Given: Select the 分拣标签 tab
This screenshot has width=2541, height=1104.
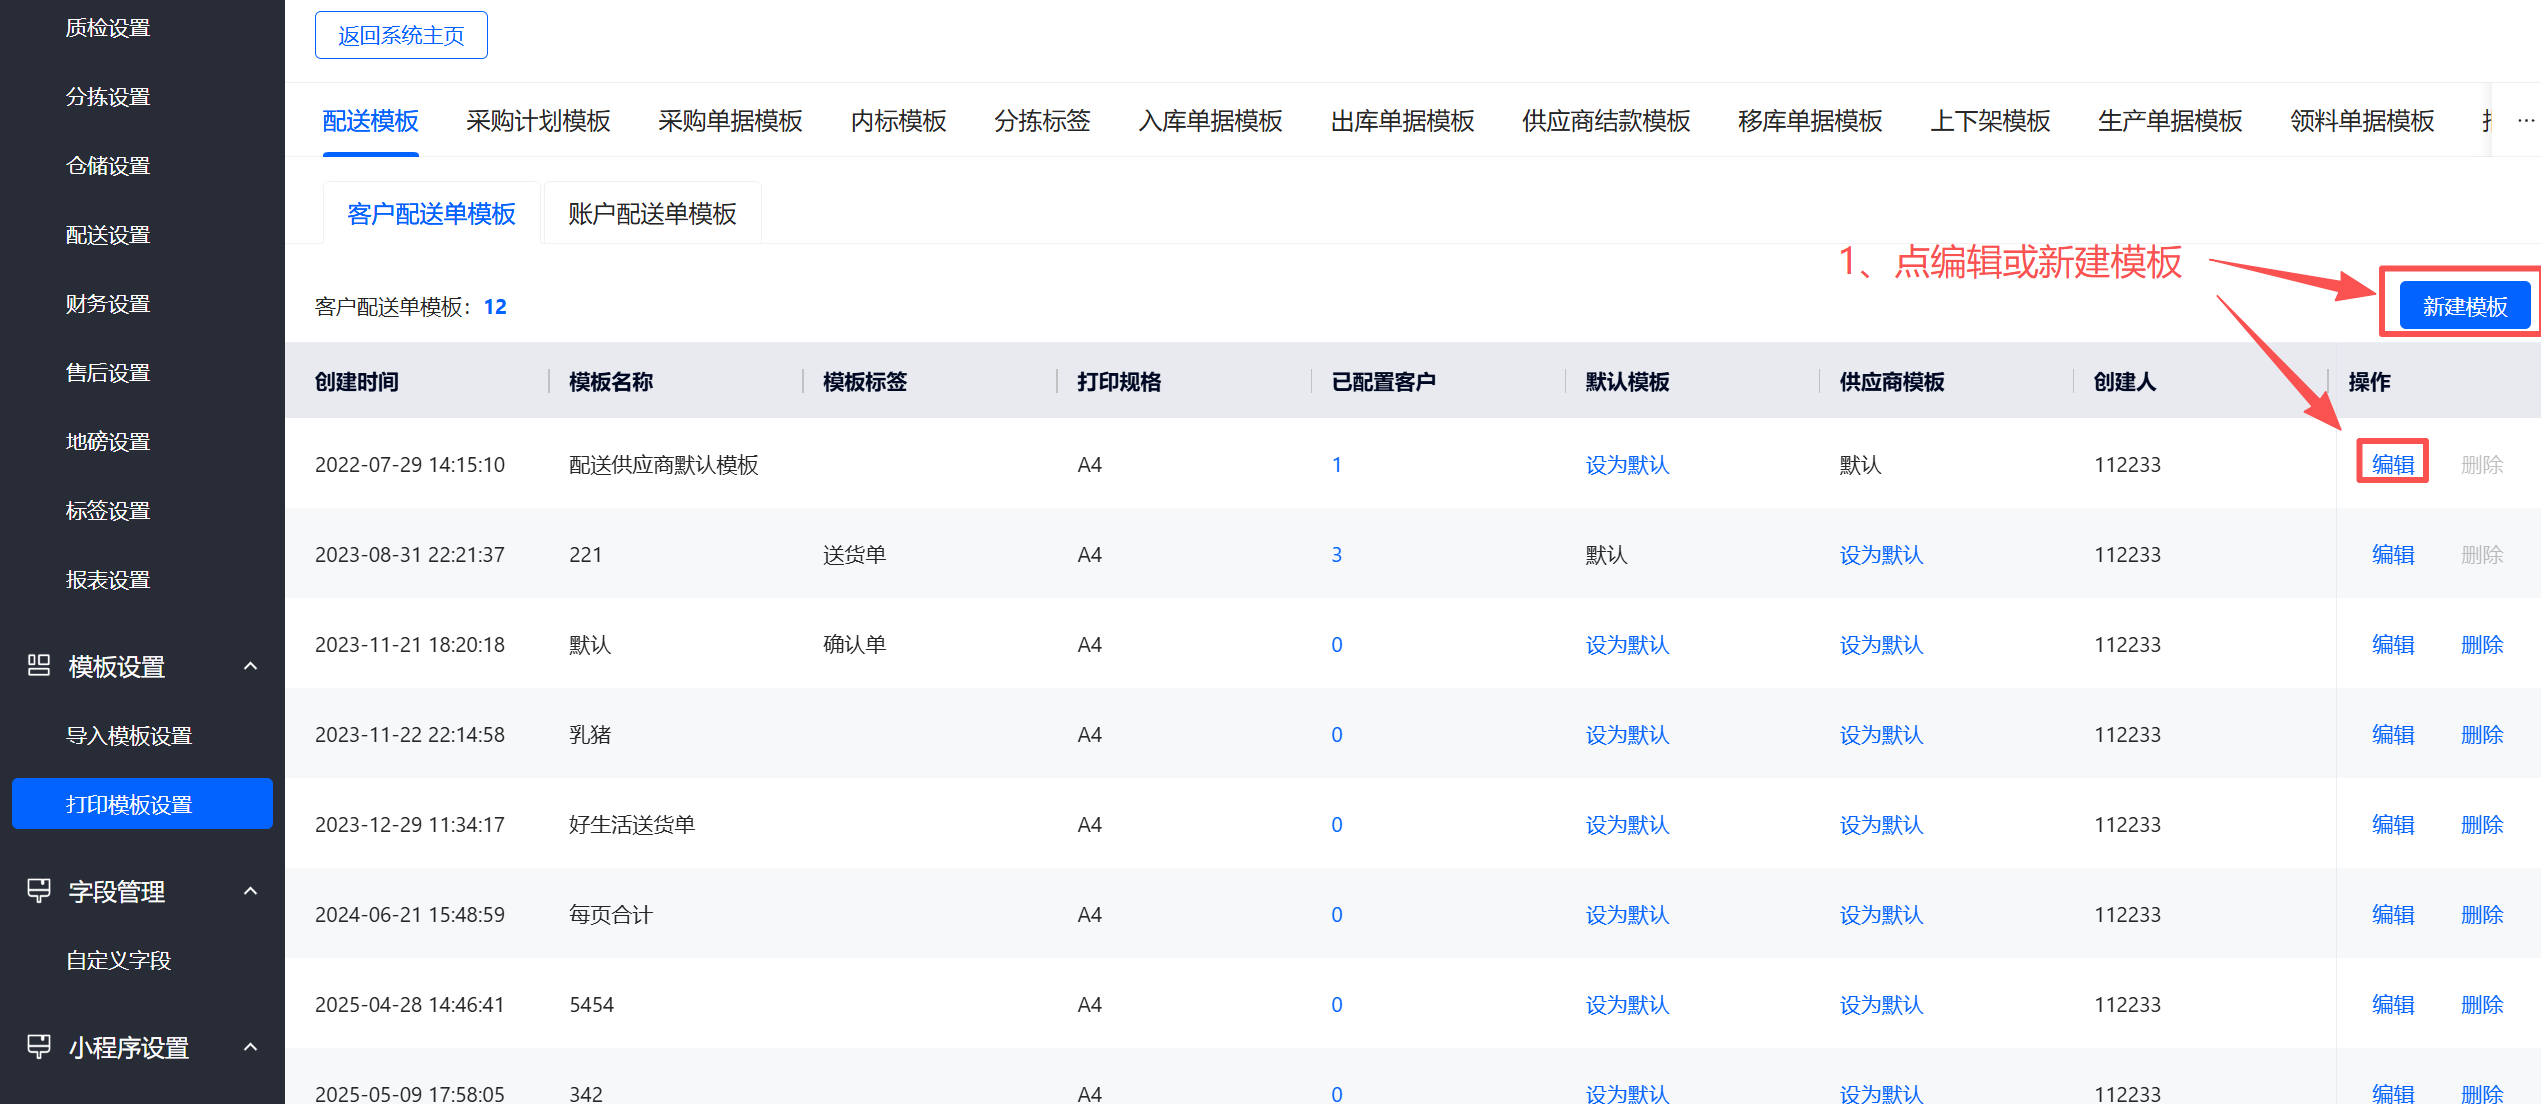Looking at the screenshot, I should pos(1041,121).
